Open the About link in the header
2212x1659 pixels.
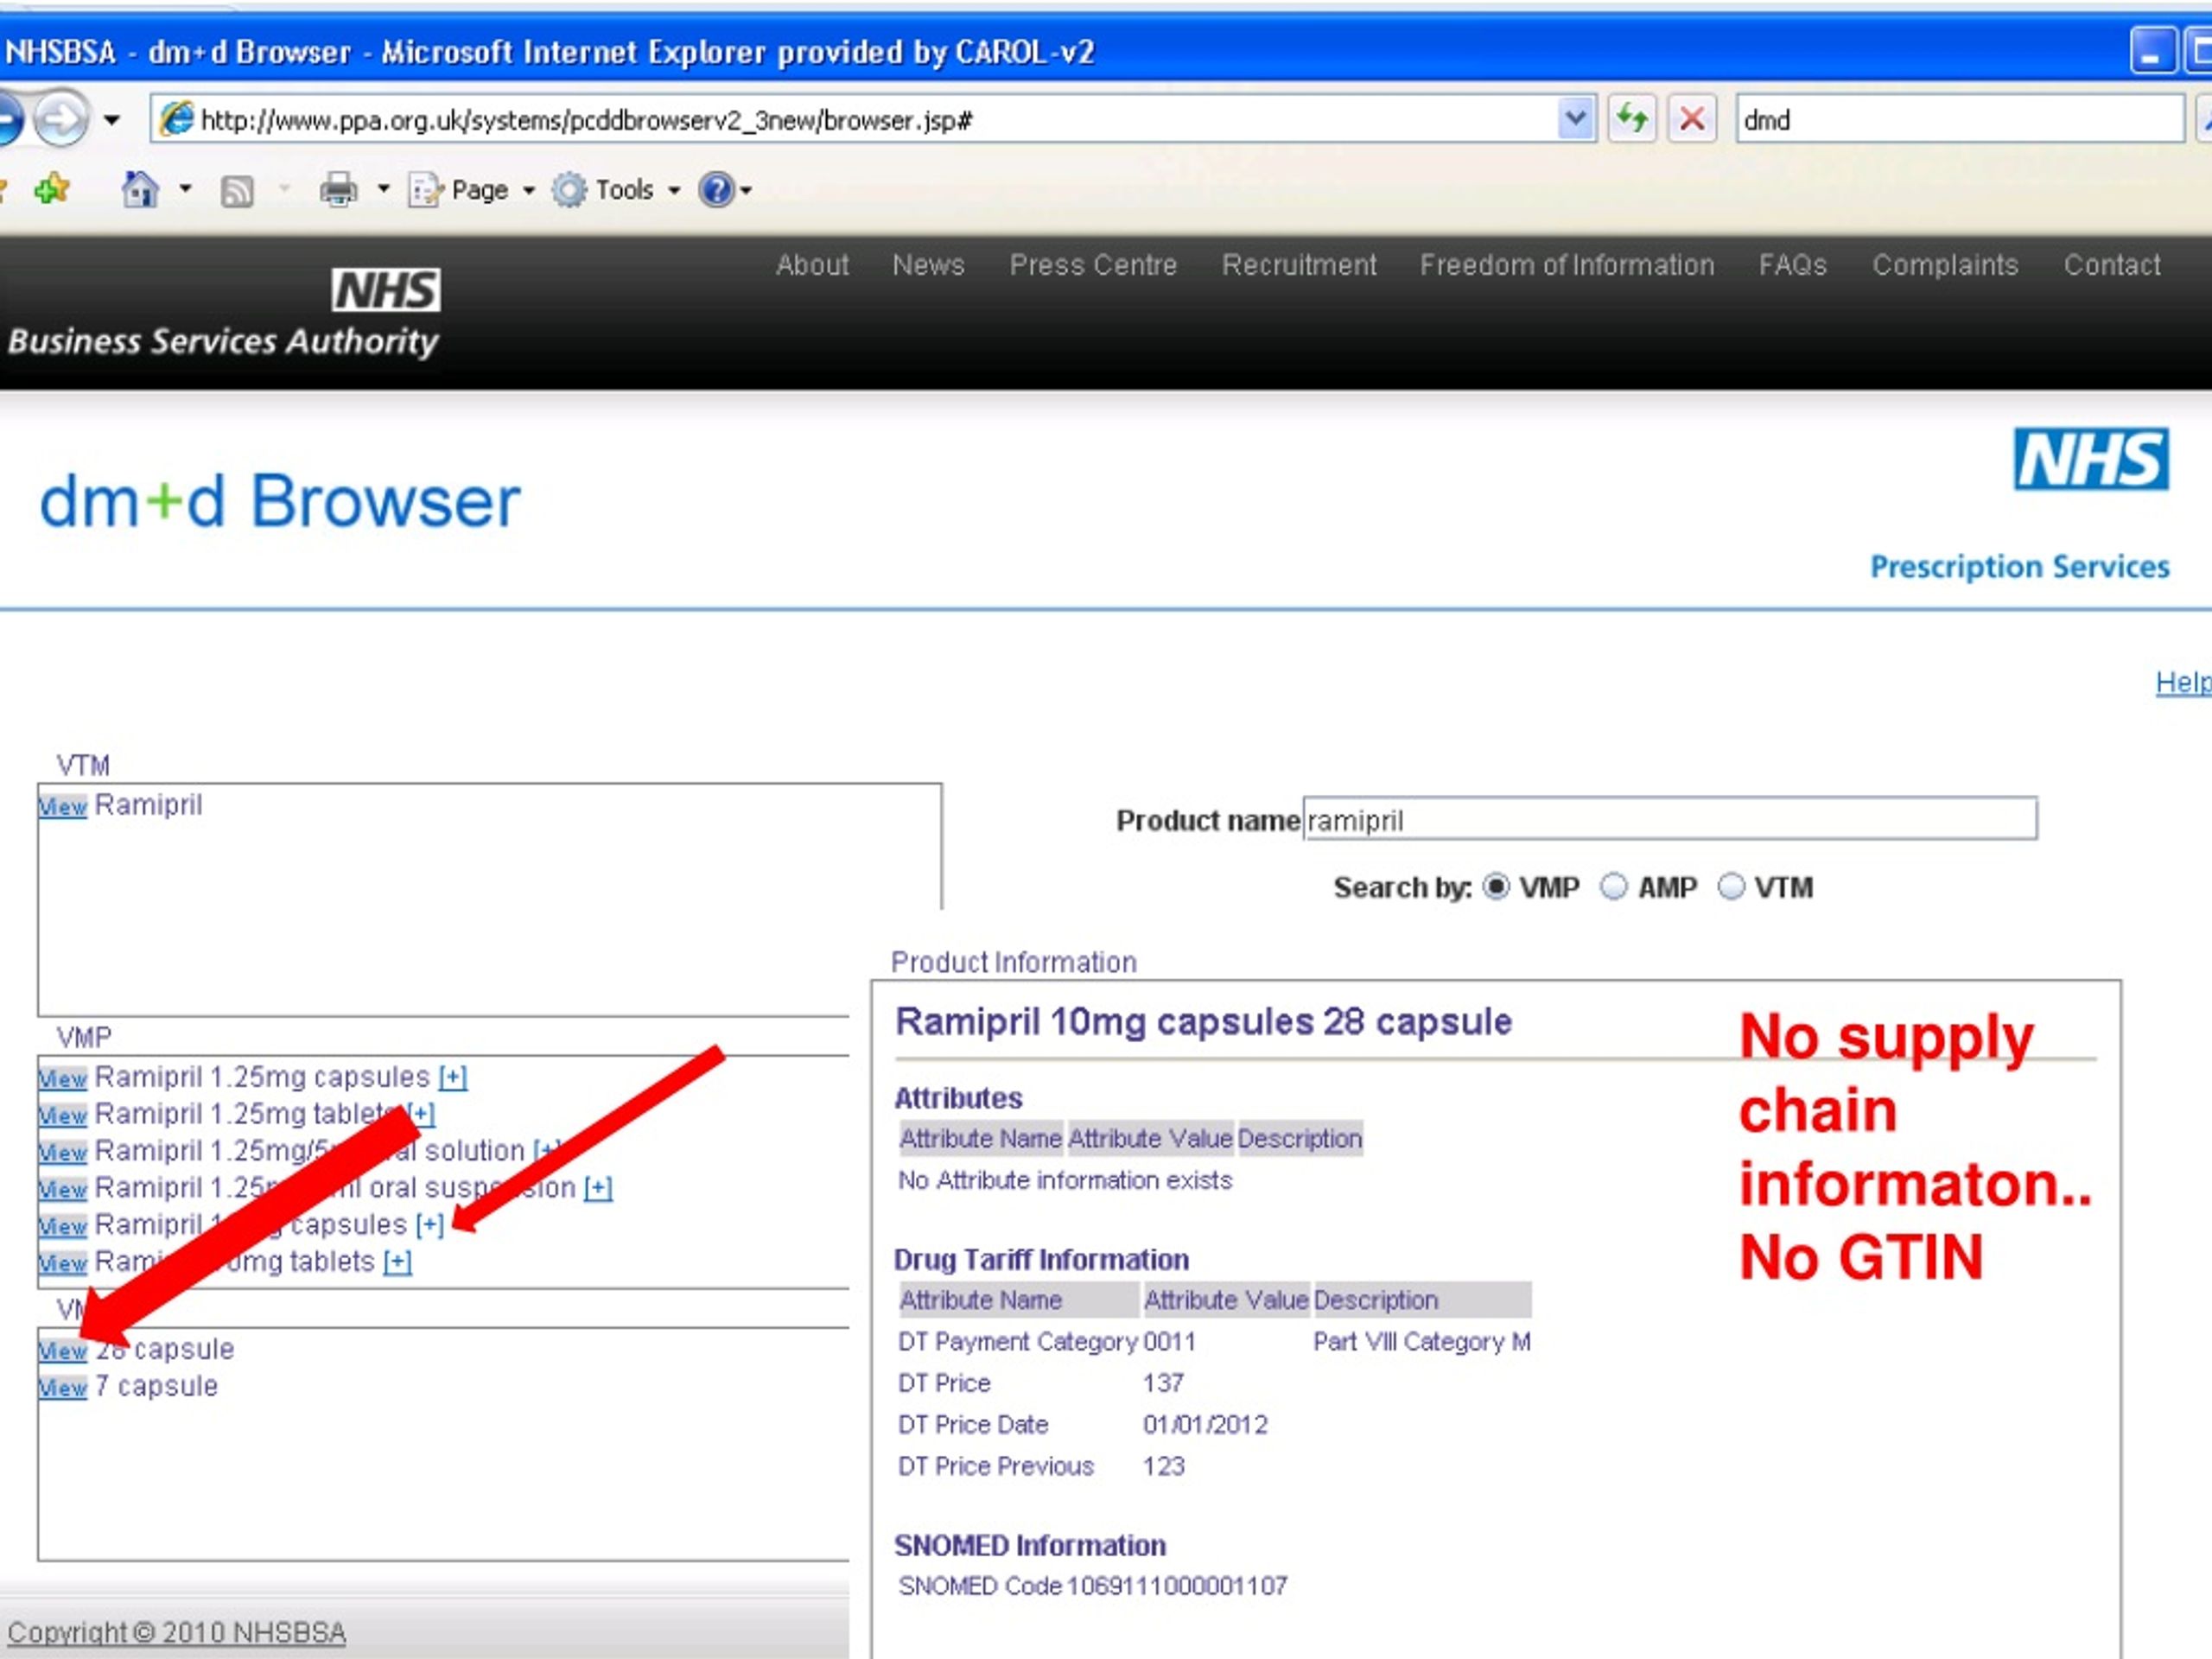(812, 265)
